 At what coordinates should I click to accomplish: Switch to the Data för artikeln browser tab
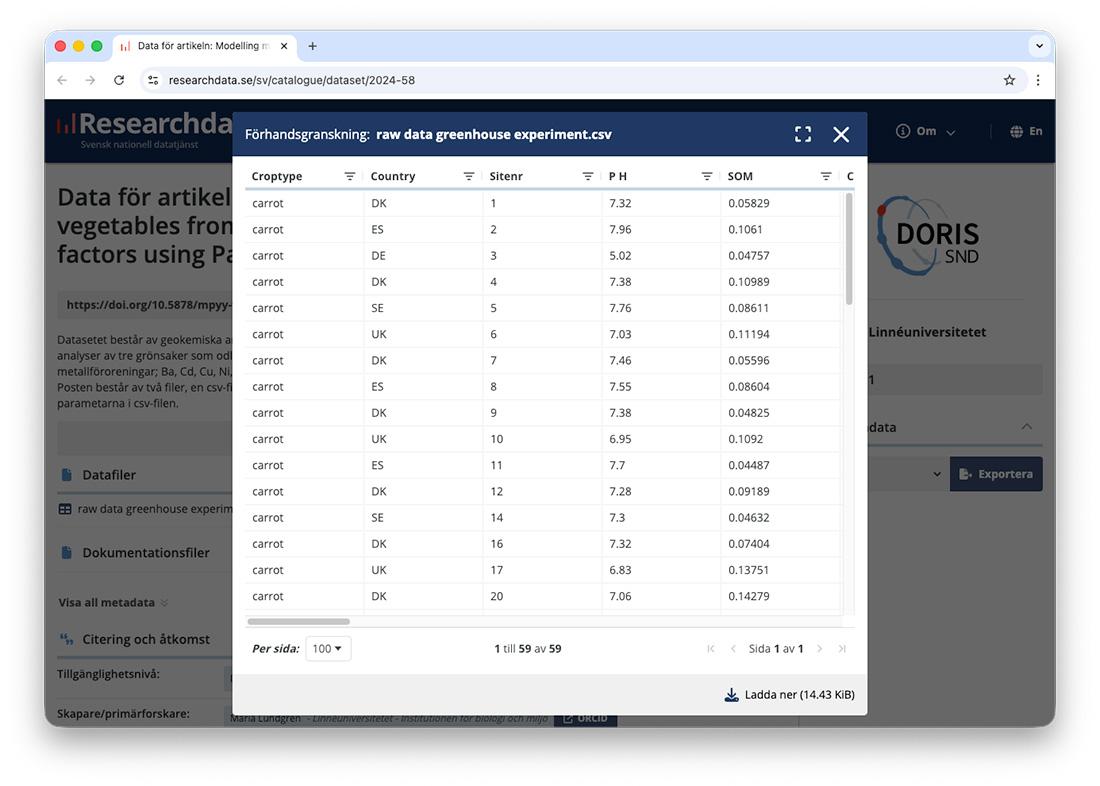200,45
